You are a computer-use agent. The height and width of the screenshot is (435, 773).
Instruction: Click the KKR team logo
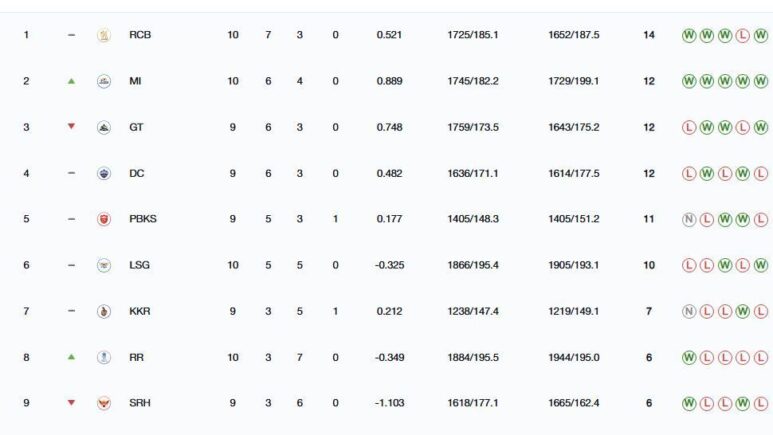coord(102,311)
